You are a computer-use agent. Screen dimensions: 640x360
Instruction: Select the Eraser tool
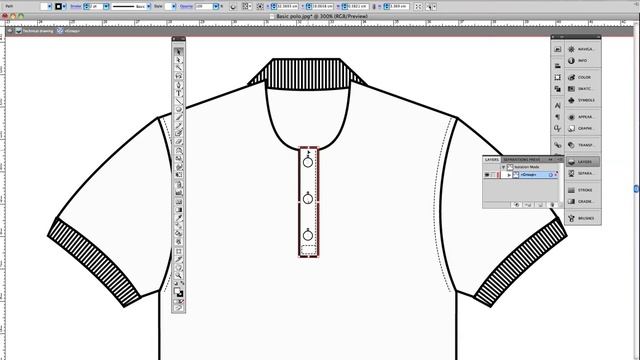click(x=178, y=142)
